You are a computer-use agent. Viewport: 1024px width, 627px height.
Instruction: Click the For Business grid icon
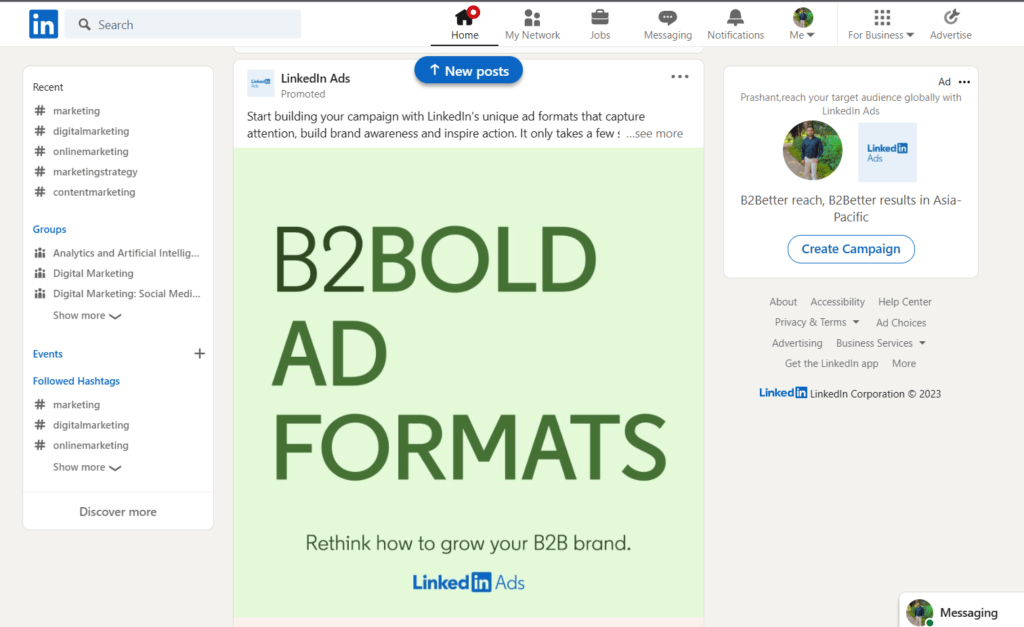tap(882, 17)
